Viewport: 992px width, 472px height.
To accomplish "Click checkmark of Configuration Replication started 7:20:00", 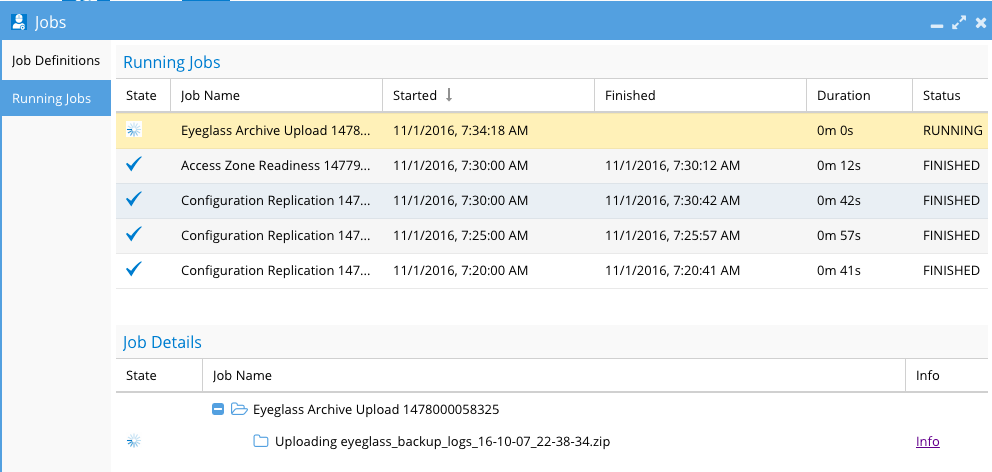I will (x=133, y=269).
